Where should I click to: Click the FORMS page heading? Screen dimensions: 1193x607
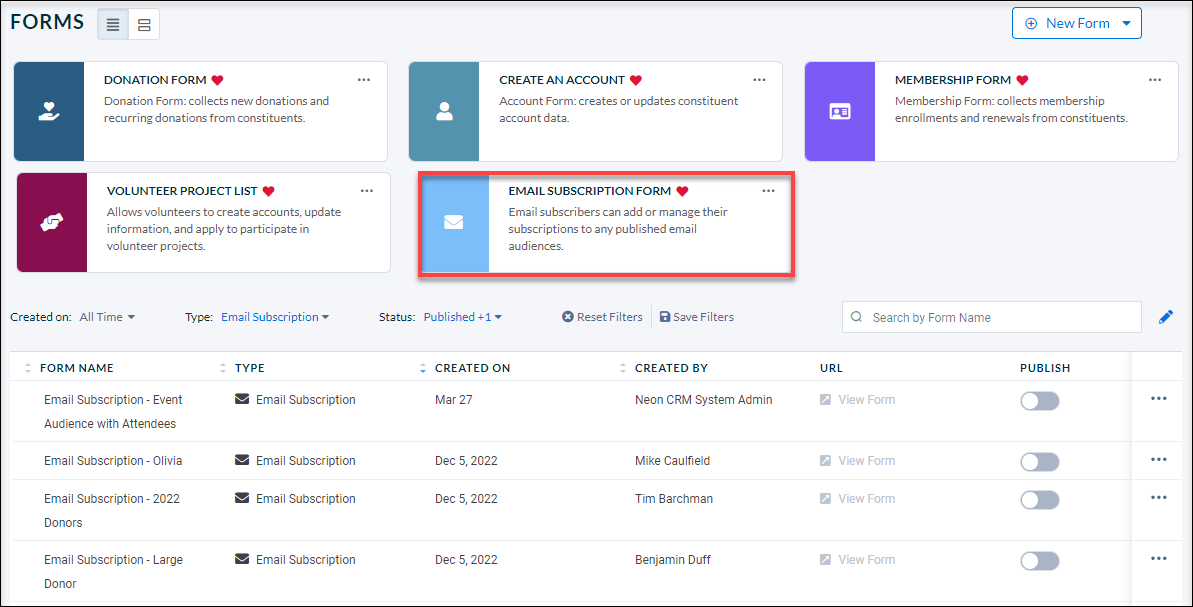click(47, 22)
